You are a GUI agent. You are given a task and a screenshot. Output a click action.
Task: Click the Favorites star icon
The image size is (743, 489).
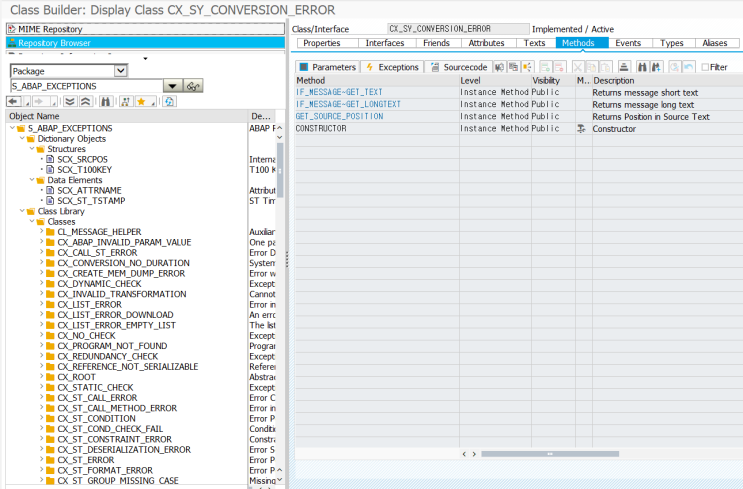pyautogui.click(x=141, y=102)
